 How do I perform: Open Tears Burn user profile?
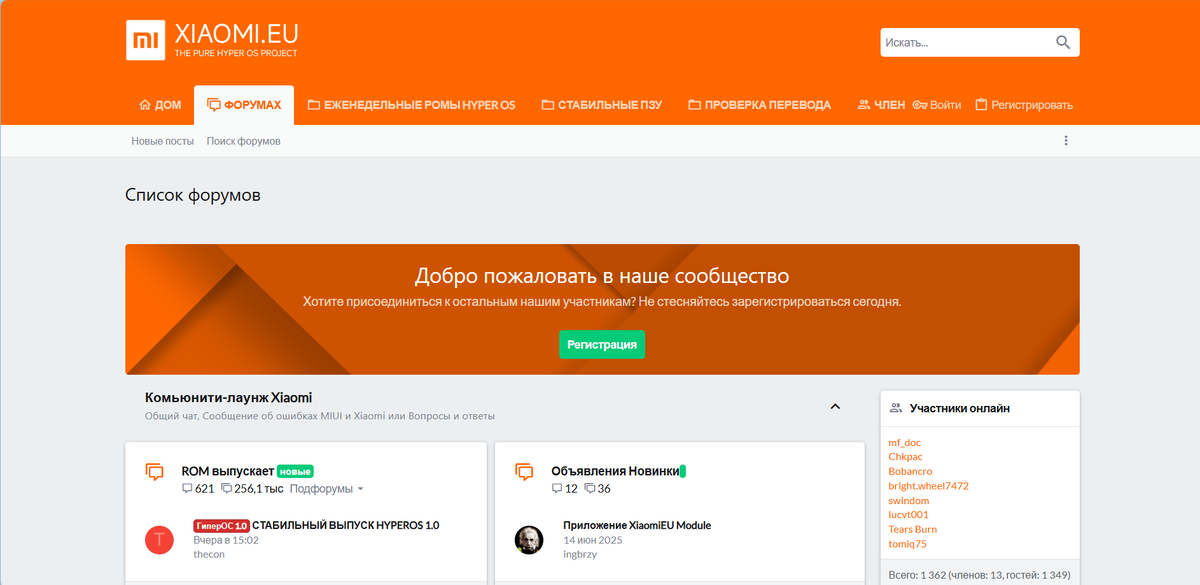tap(913, 529)
